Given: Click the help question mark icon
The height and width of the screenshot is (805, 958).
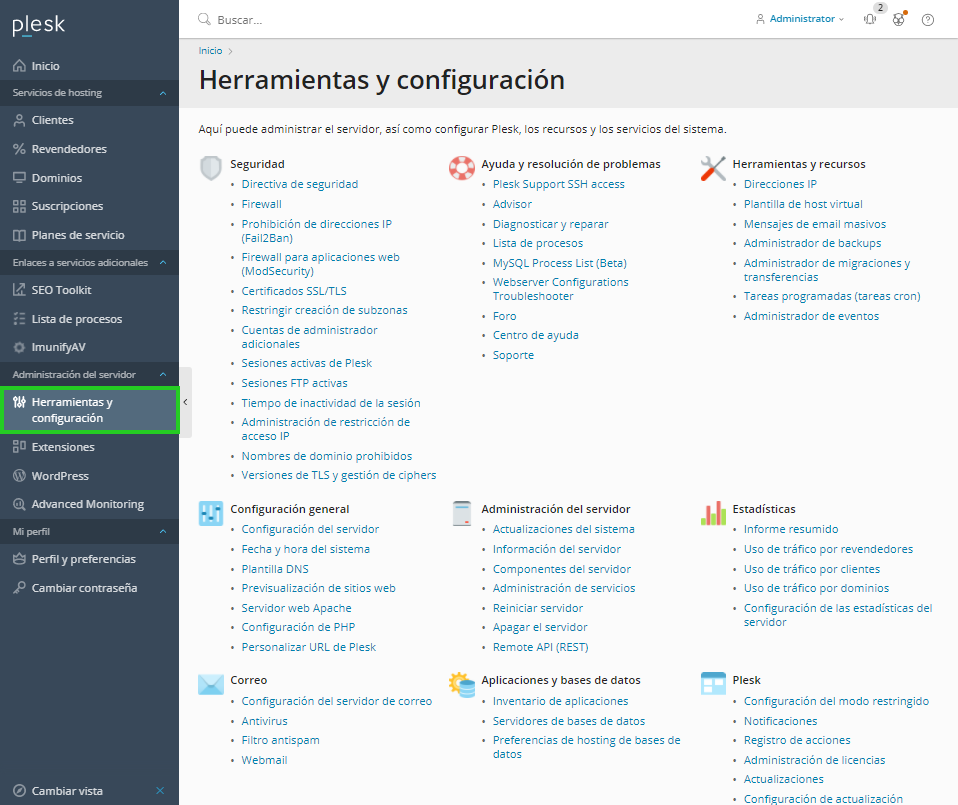Looking at the screenshot, I should (x=927, y=20).
